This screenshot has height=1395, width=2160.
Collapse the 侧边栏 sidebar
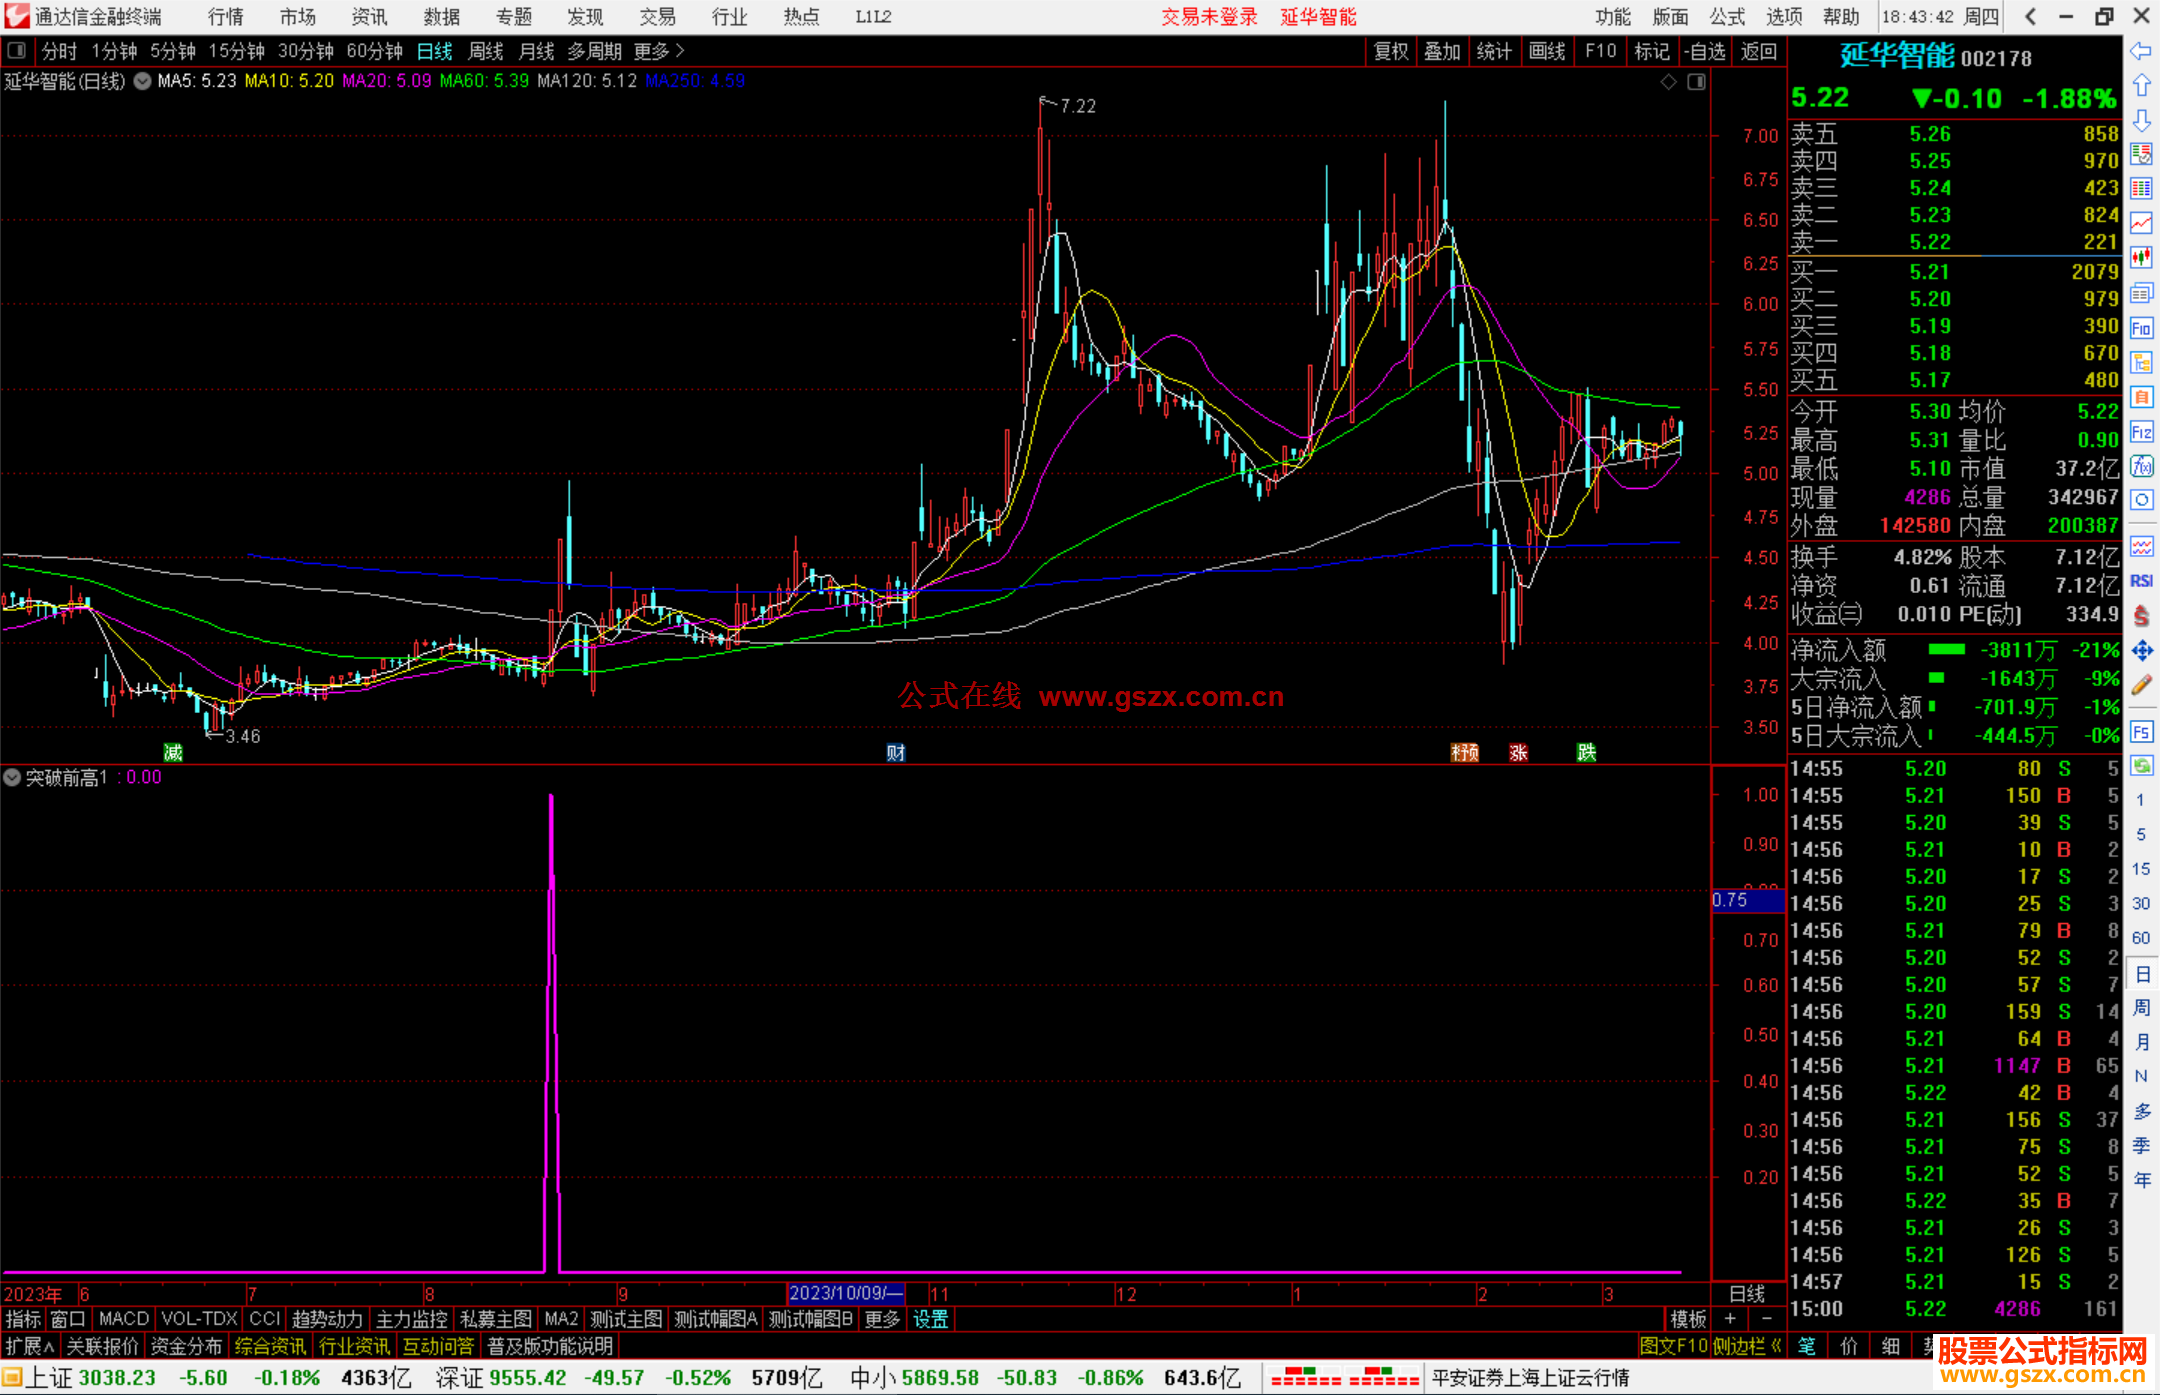(x=1747, y=1346)
